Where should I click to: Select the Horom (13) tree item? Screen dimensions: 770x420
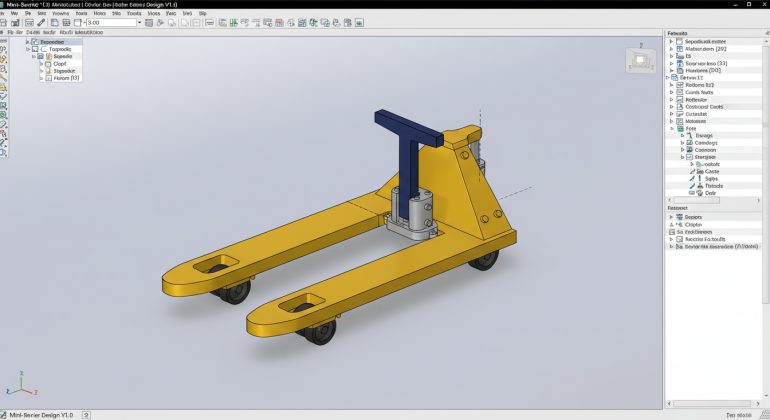(x=66, y=78)
